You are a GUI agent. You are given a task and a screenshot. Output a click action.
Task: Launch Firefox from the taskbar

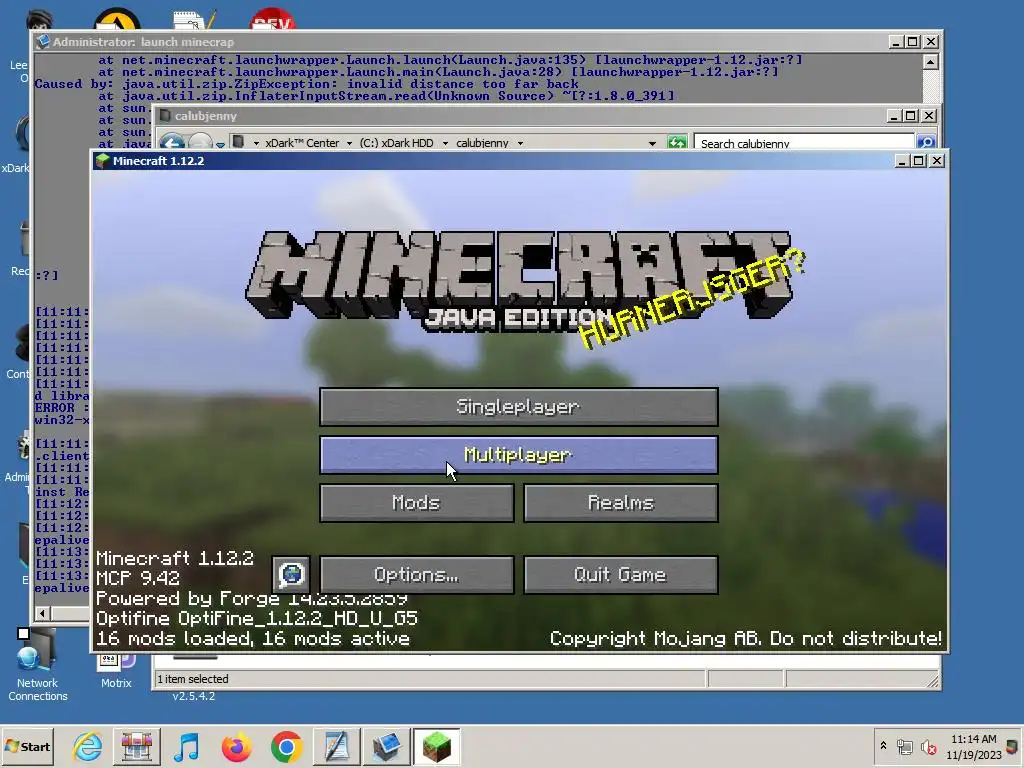coord(236,746)
